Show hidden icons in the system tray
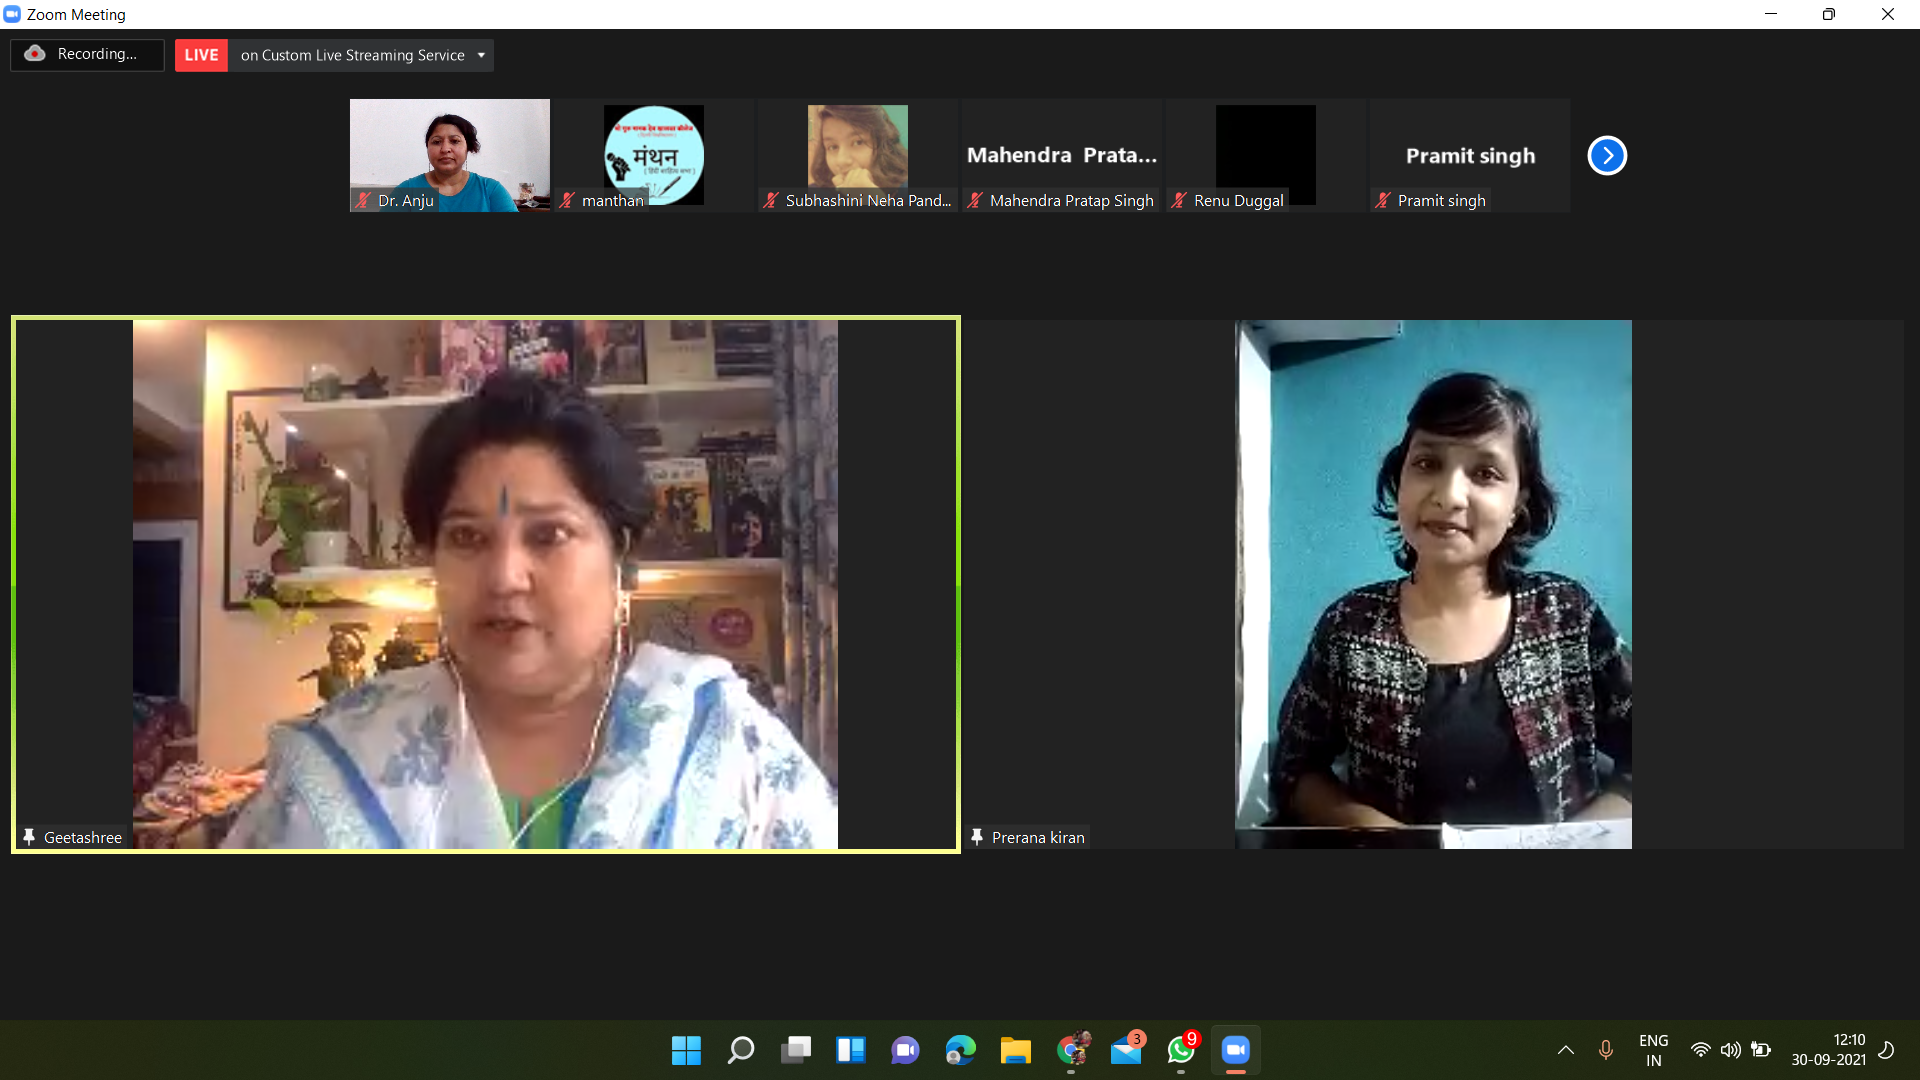This screenshot has width=1920, height=1080. [x=1566, y=1050]
